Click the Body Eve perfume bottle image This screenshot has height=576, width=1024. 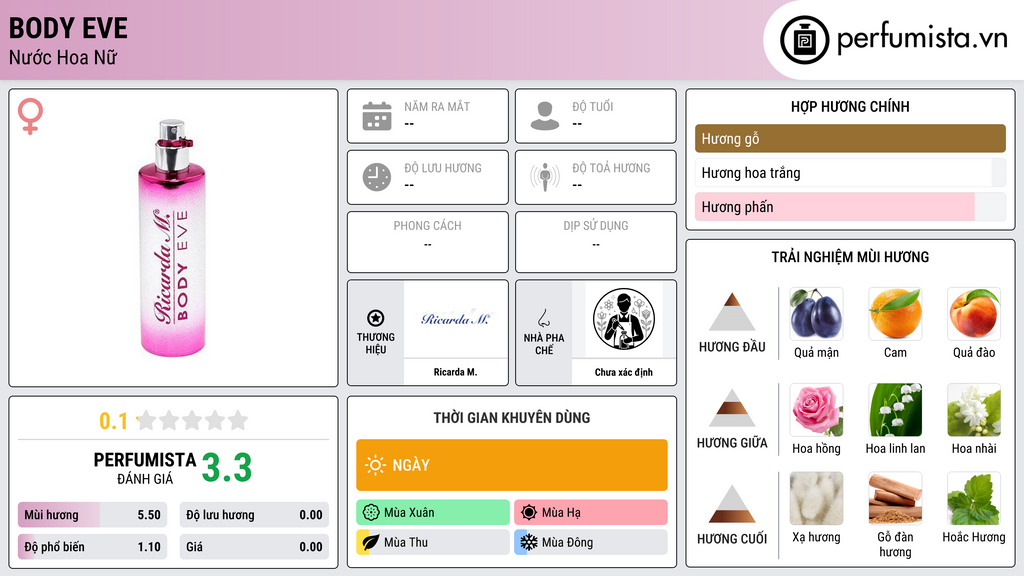172,238
